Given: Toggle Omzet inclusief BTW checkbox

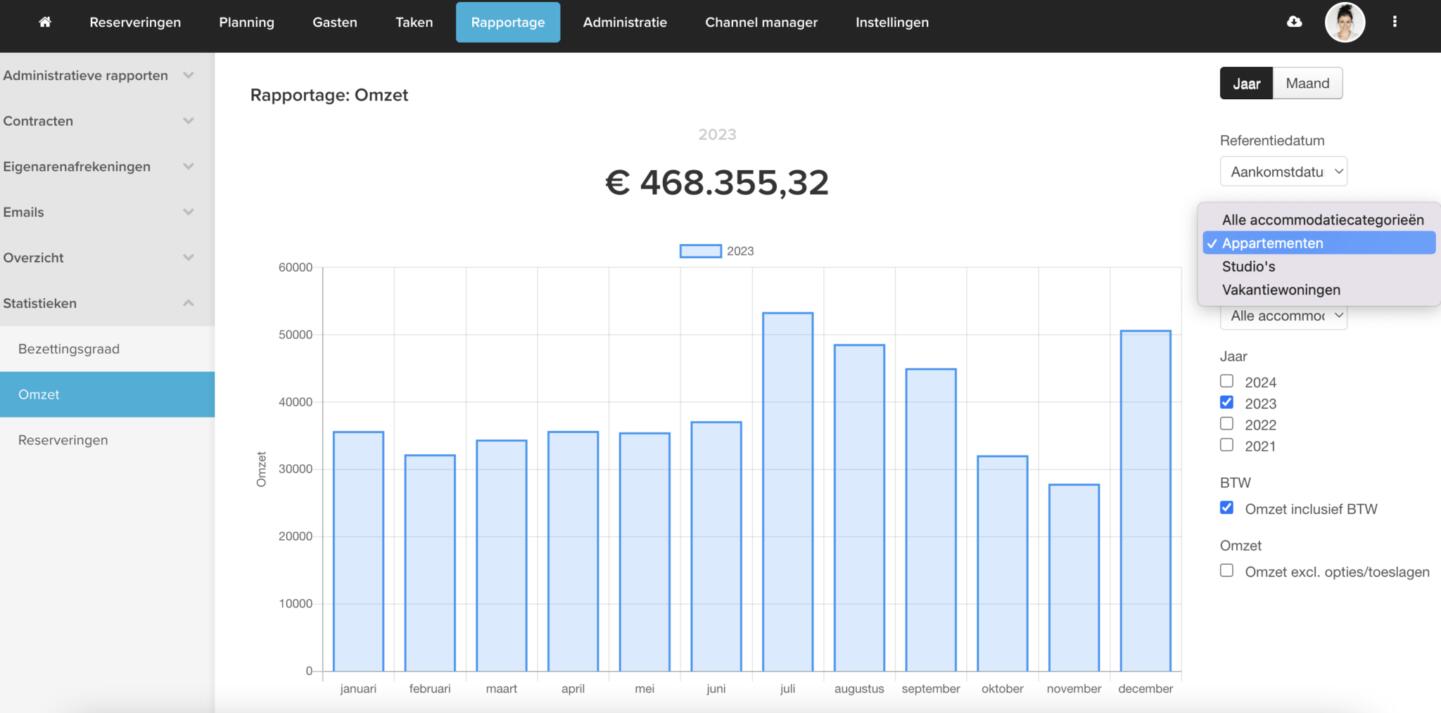Looking at the screenshot, I should [x=1227, y=508].
